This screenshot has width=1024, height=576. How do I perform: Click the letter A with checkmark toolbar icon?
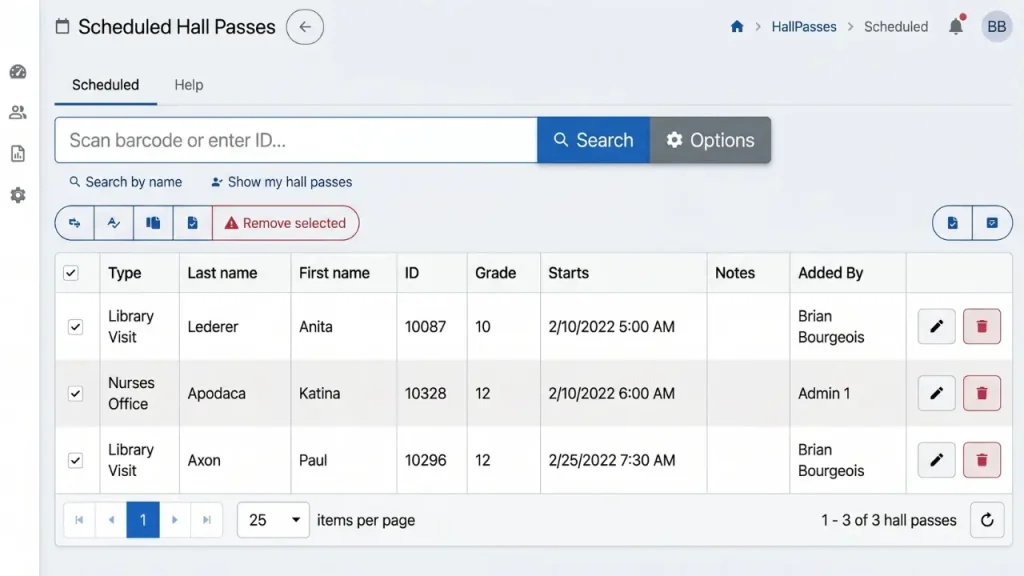pyautogui.click(x=114, y=223)
